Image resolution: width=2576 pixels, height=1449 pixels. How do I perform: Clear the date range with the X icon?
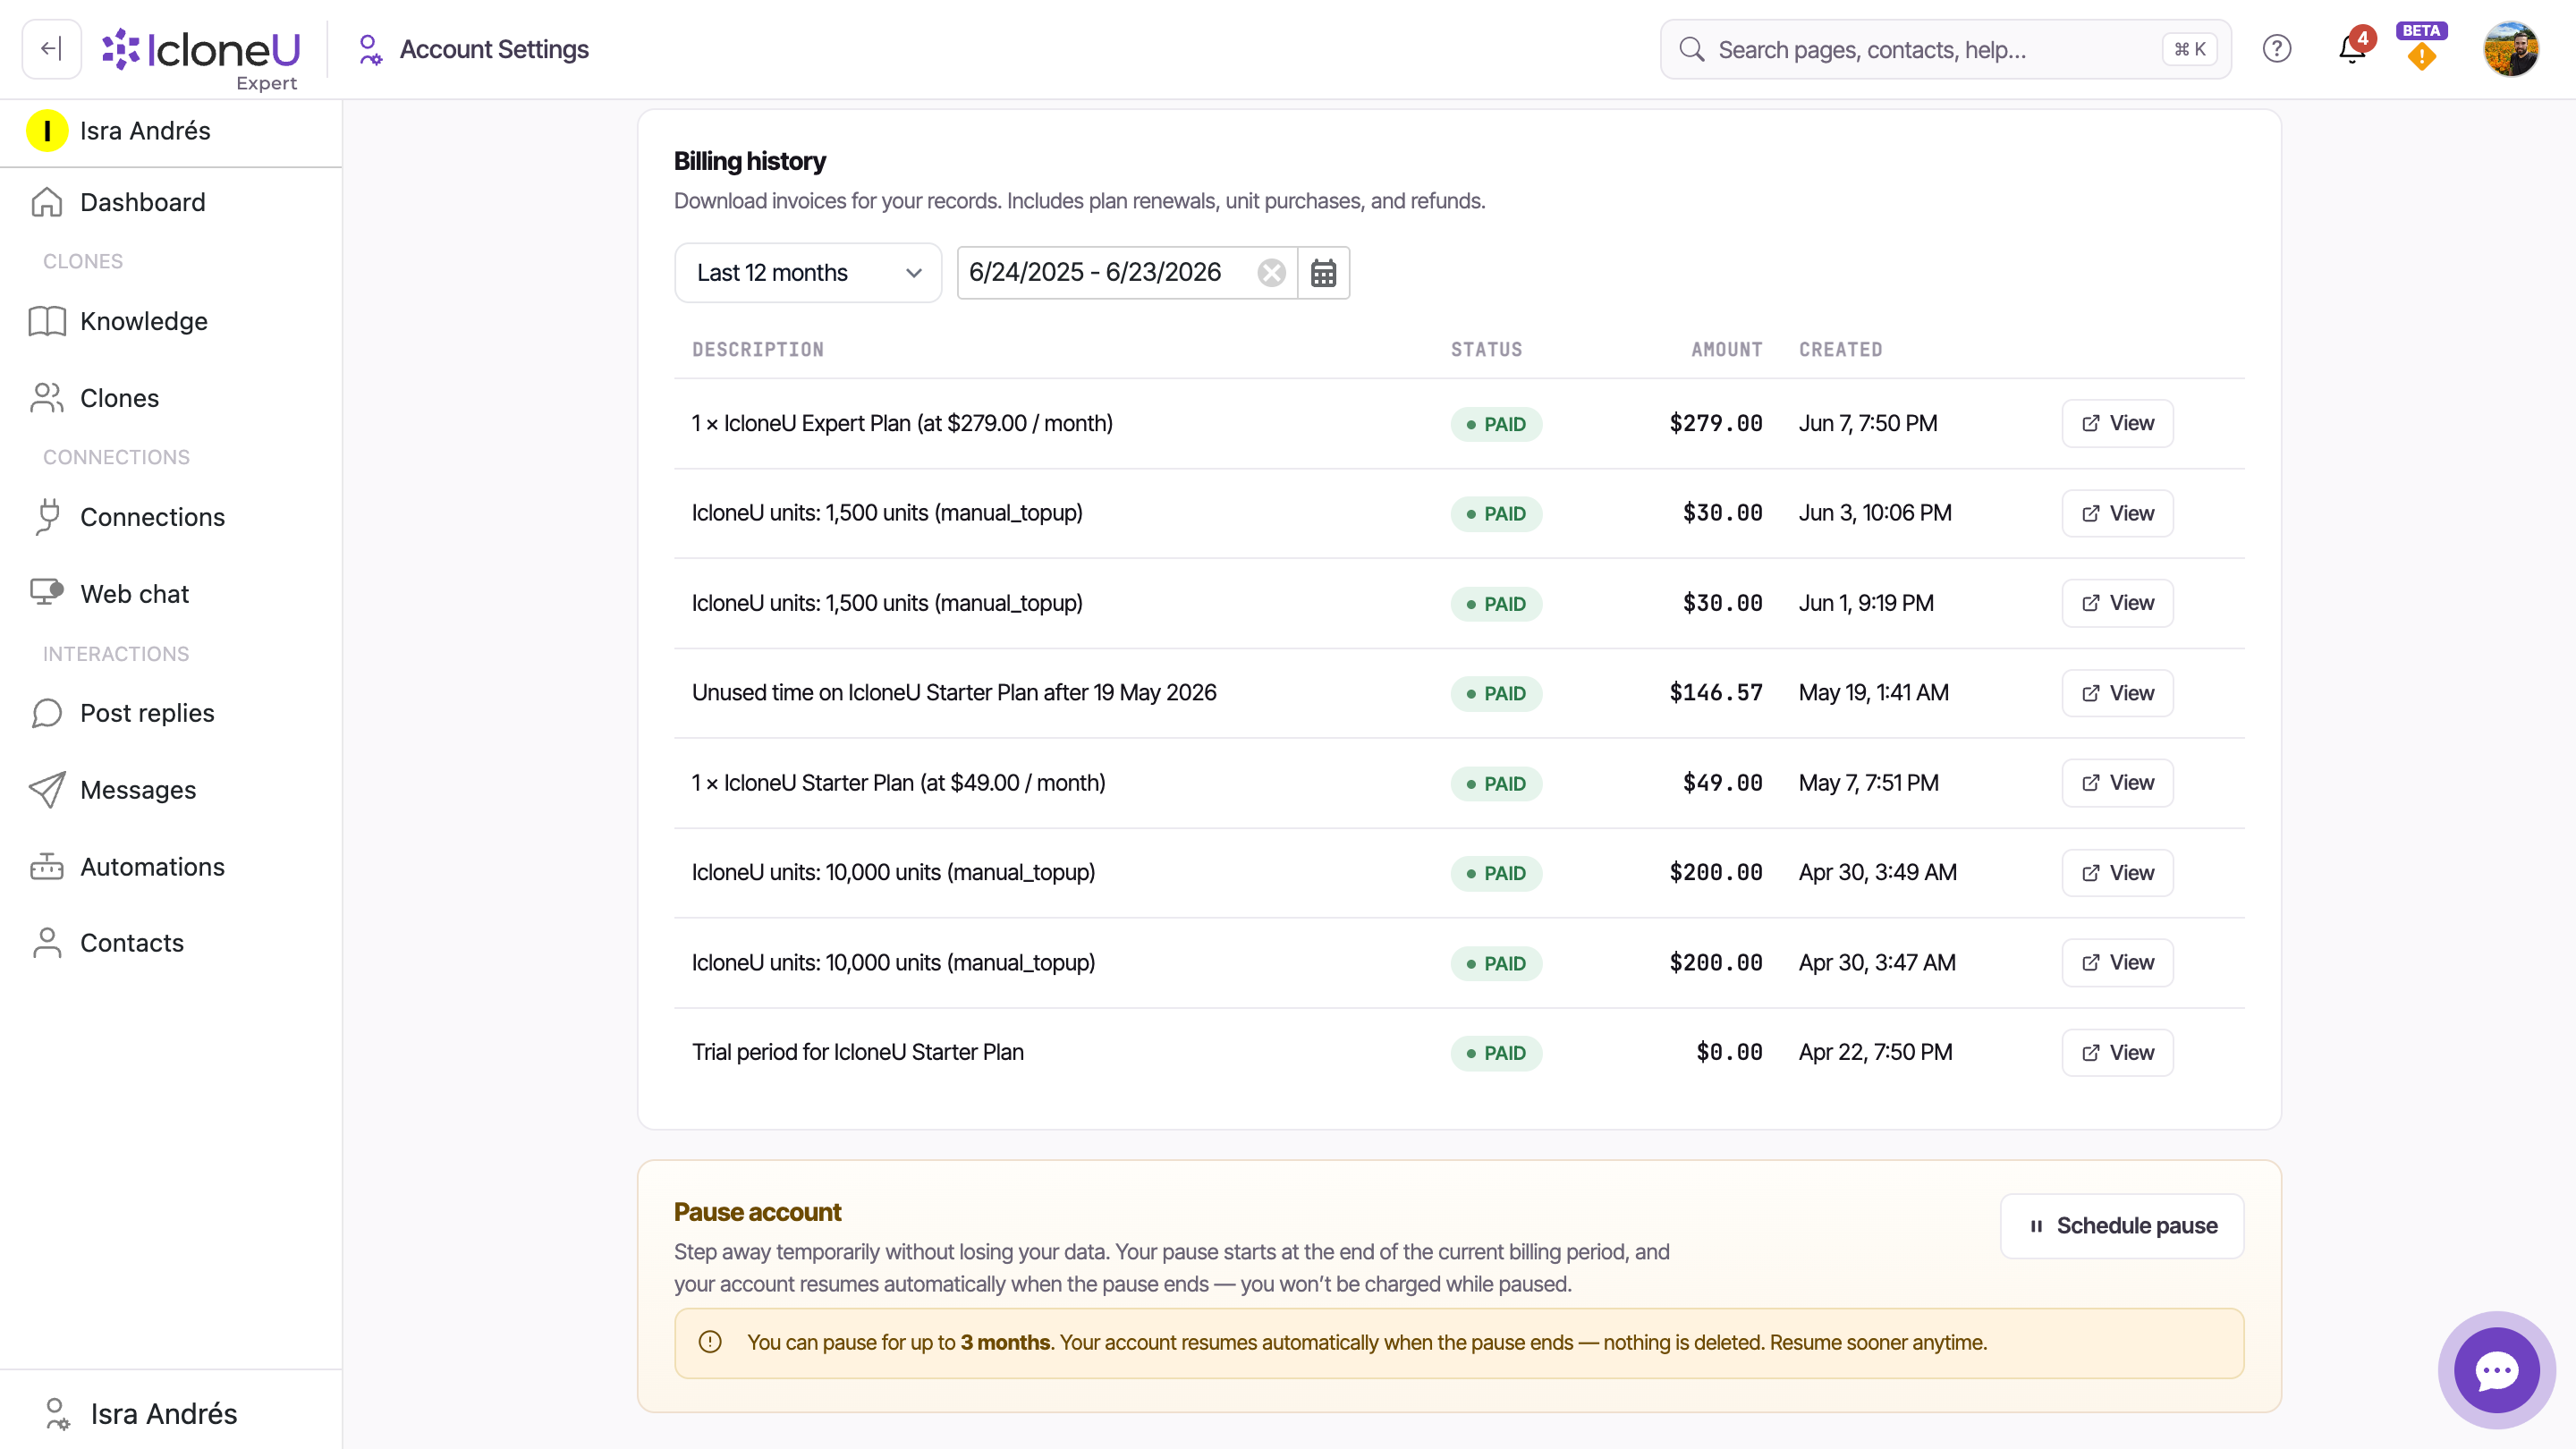[x=1271, y=273]
